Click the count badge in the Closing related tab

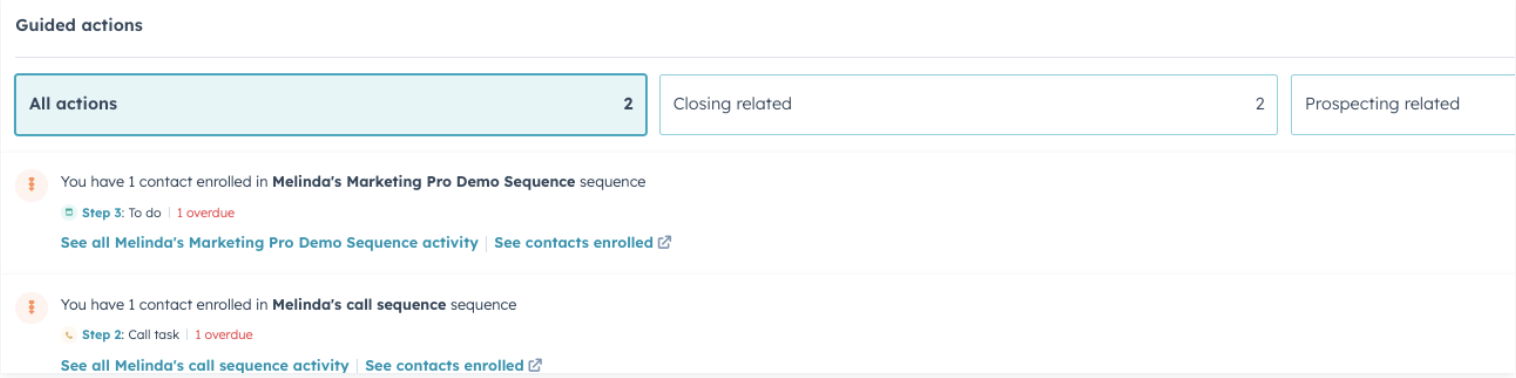(1260, 104)
